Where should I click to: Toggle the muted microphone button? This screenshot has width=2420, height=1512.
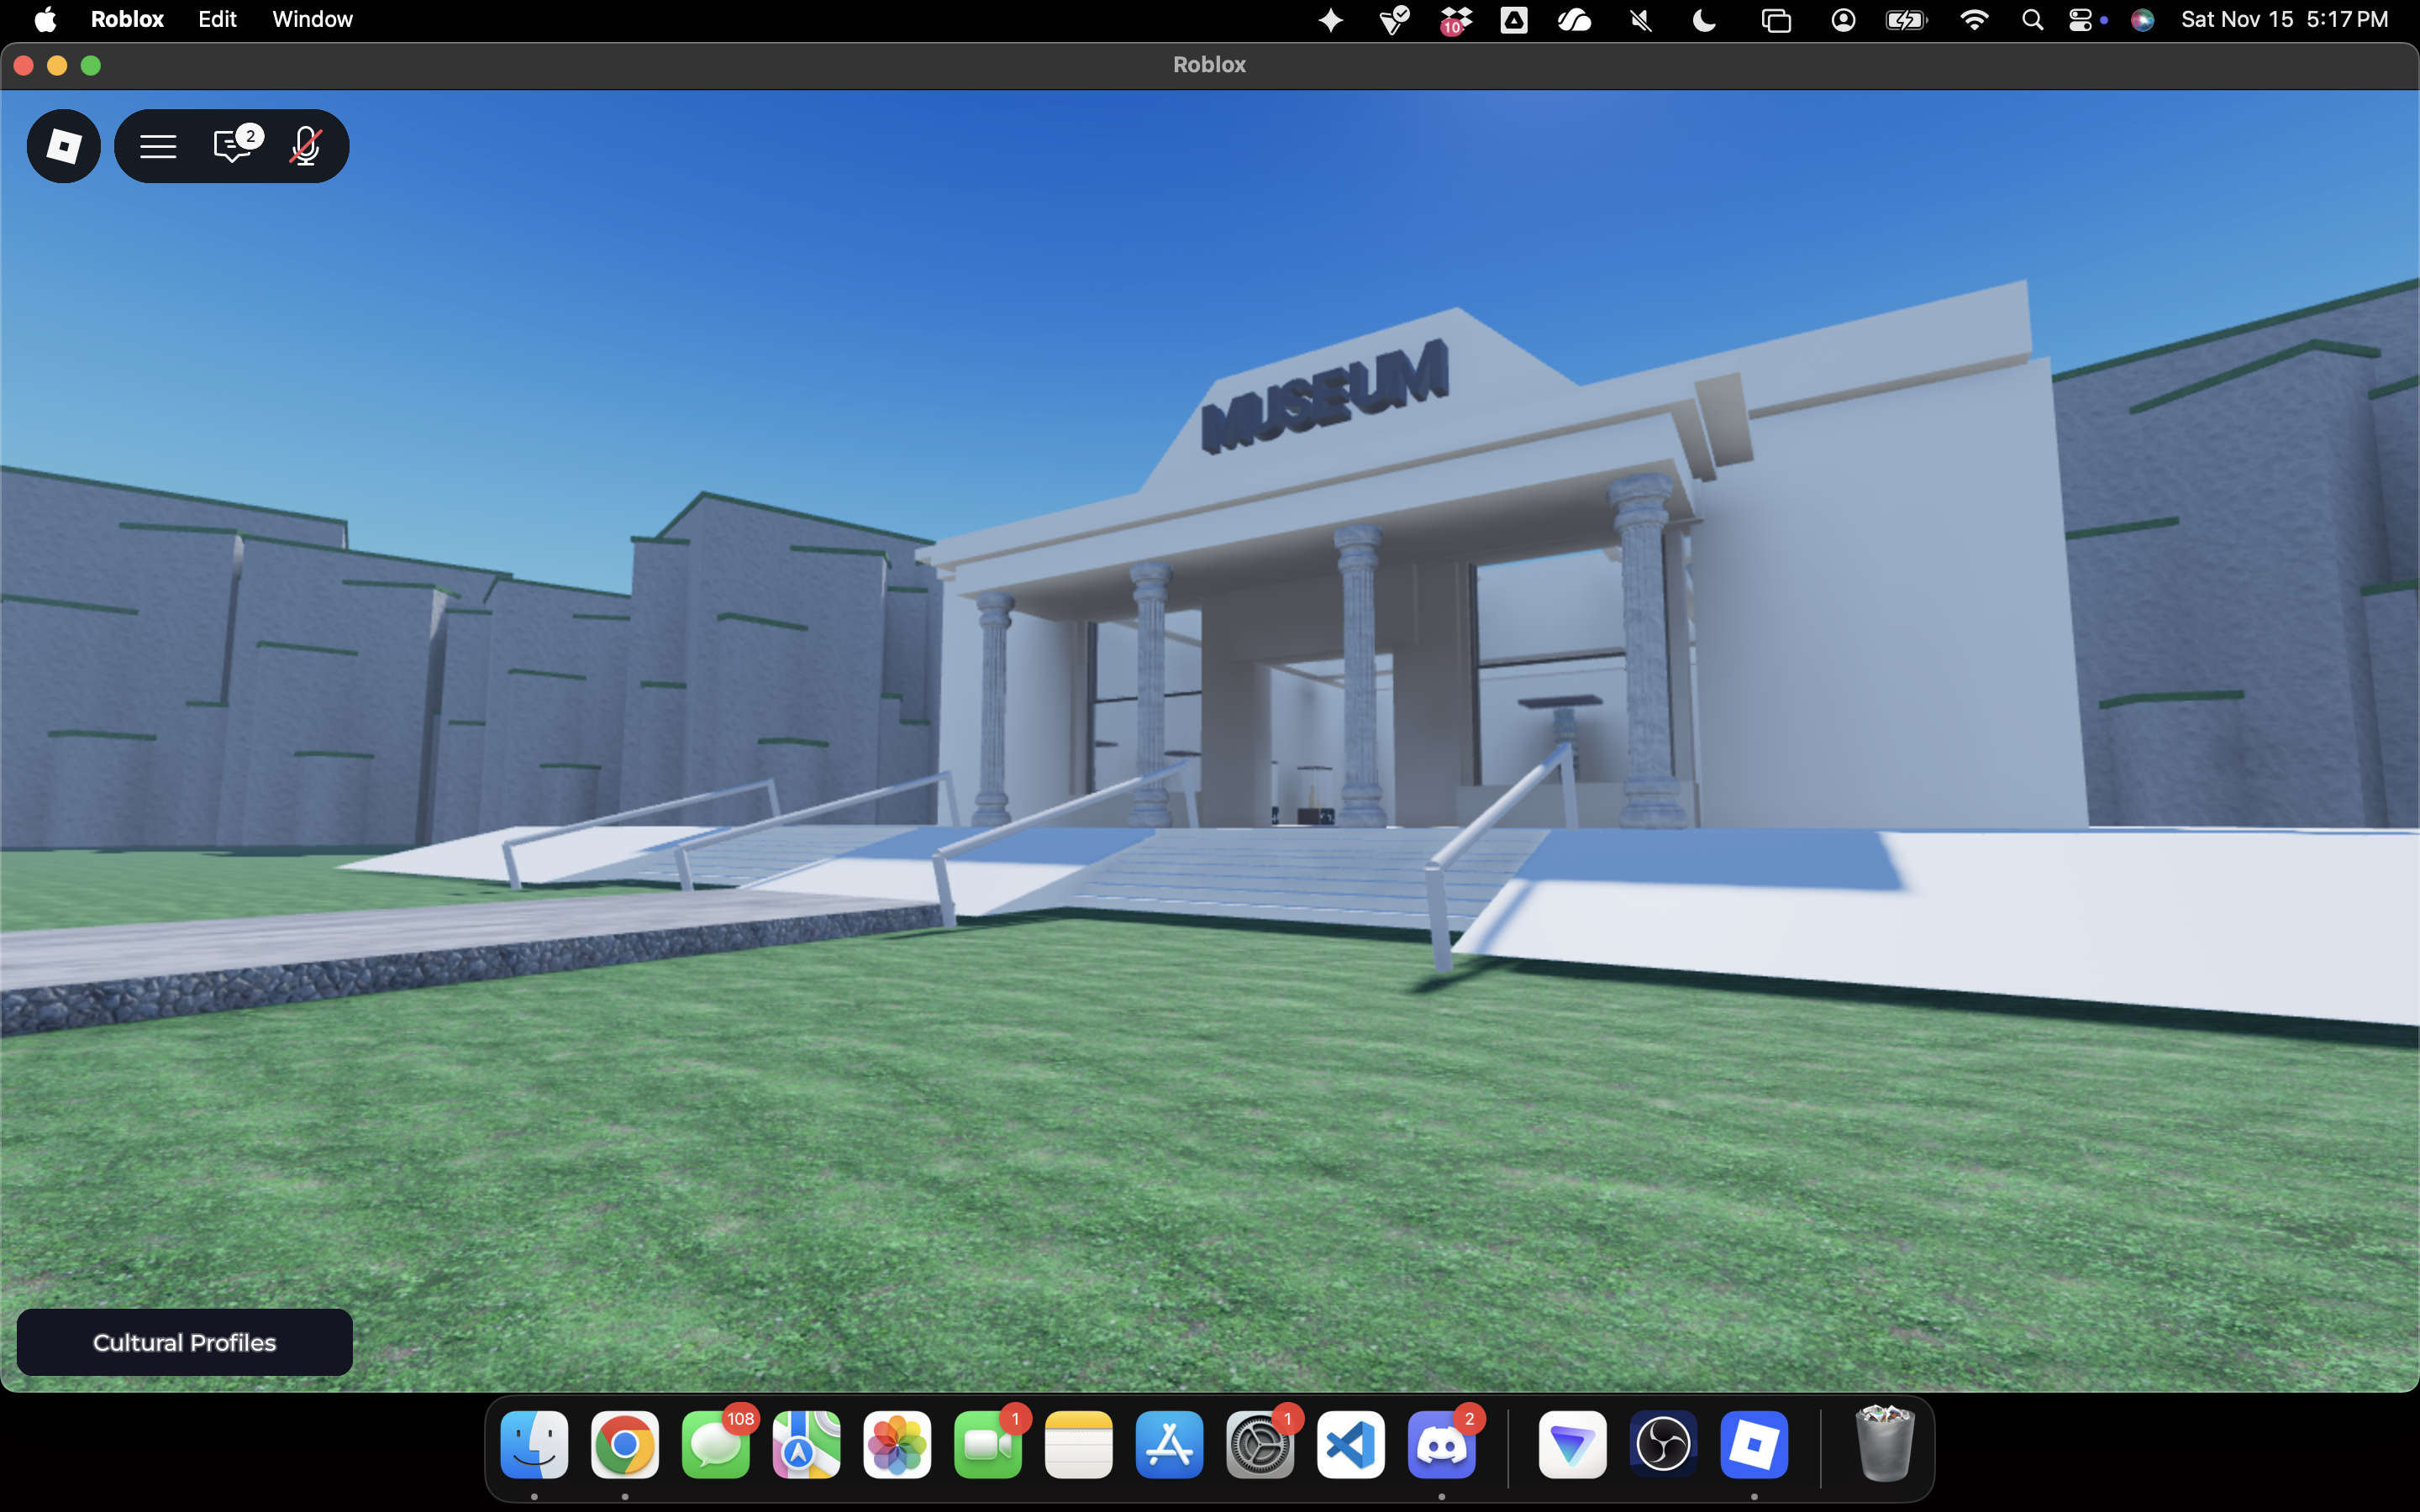[305, 146]
